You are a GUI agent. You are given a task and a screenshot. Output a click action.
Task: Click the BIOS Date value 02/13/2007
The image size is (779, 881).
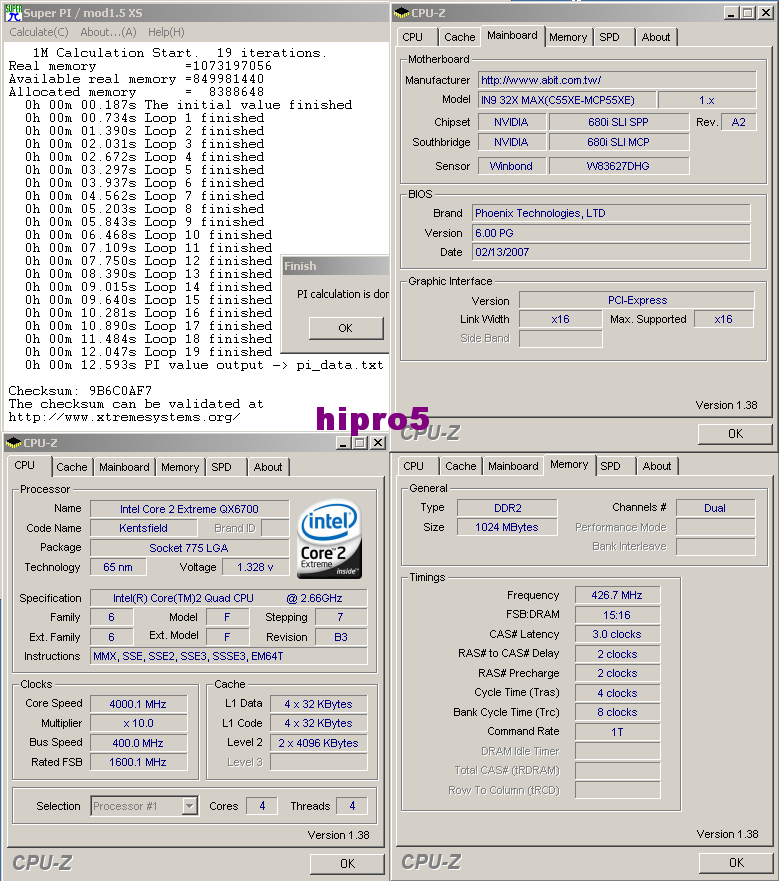[611, 252]
